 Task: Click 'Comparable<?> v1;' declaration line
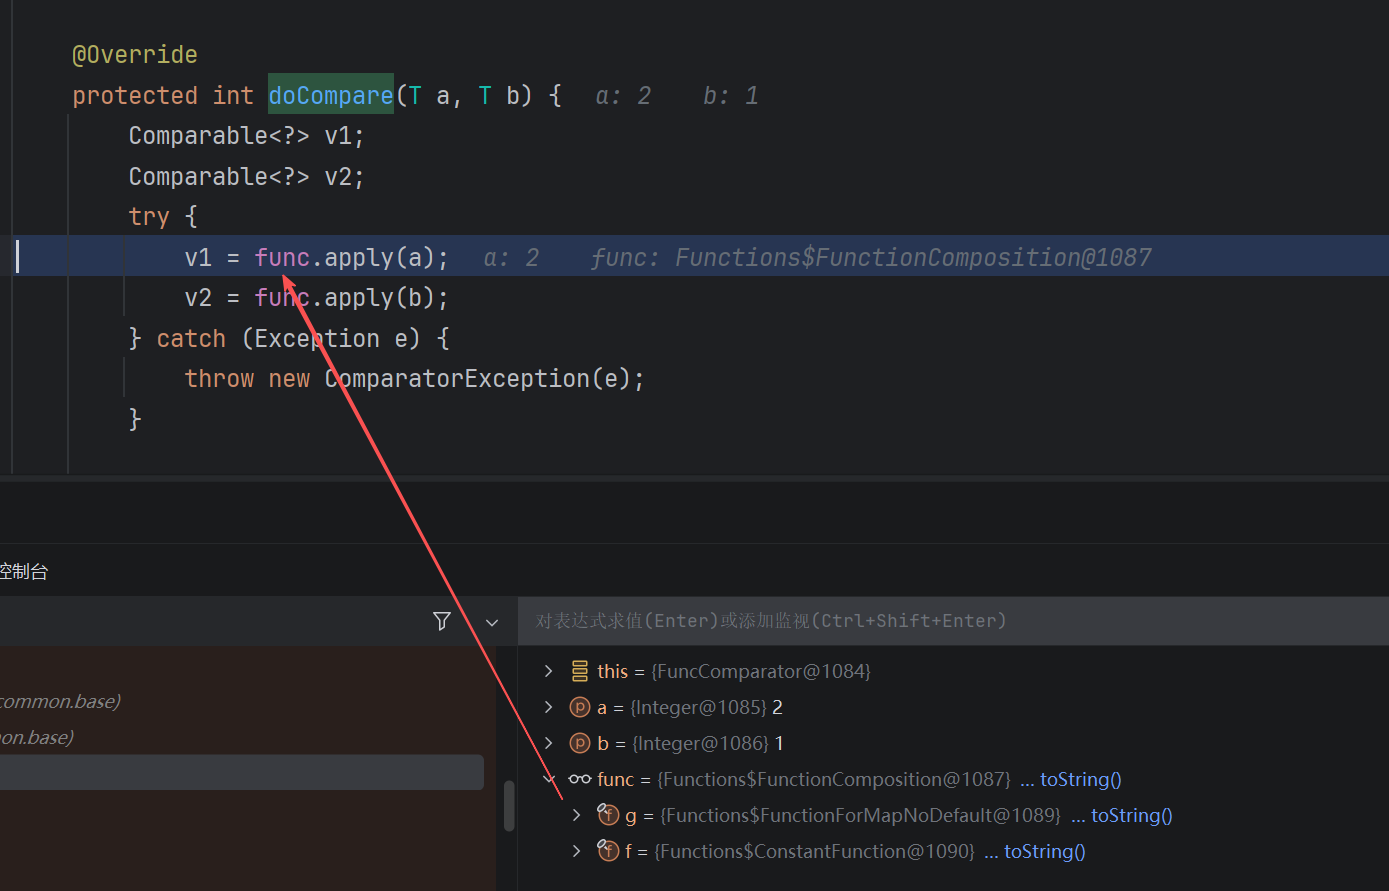247,136
